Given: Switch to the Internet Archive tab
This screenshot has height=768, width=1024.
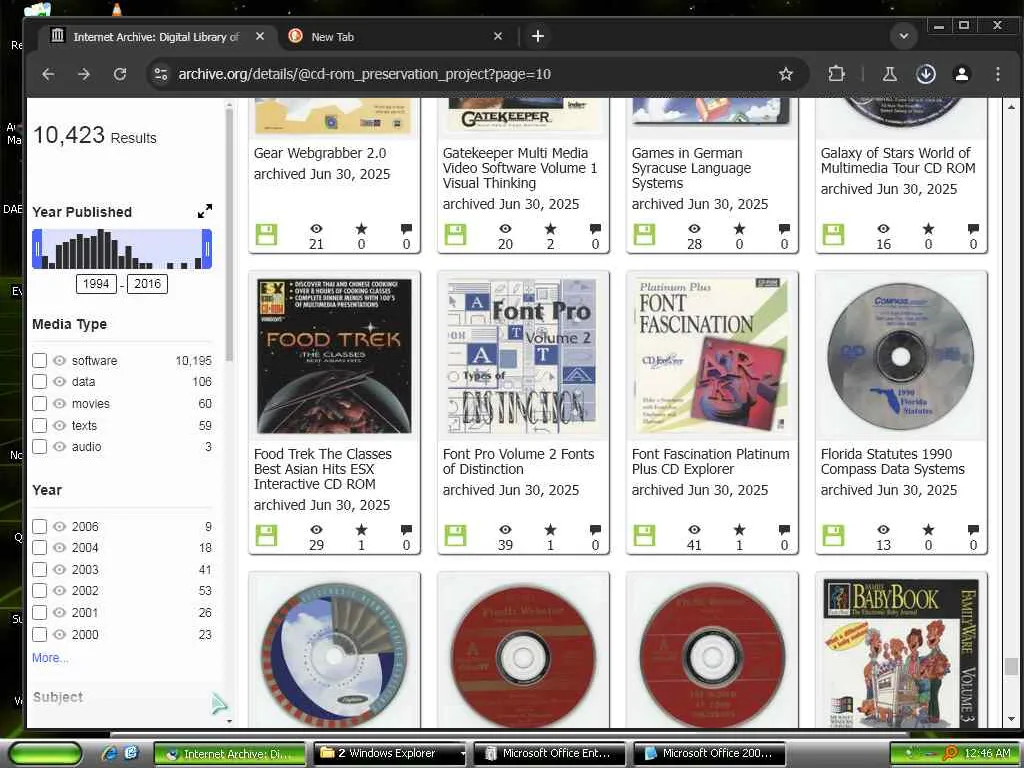Looking at the screenshot, I should 157,37.
